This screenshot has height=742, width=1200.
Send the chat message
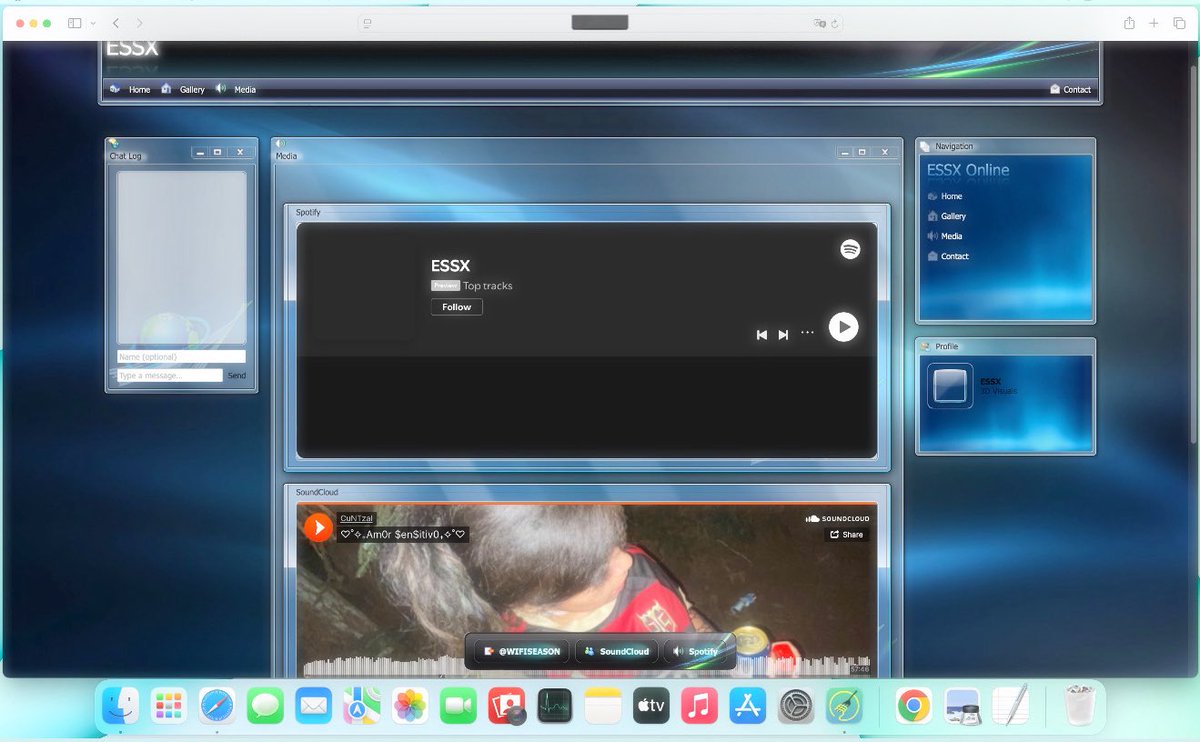tap(236, 376)
